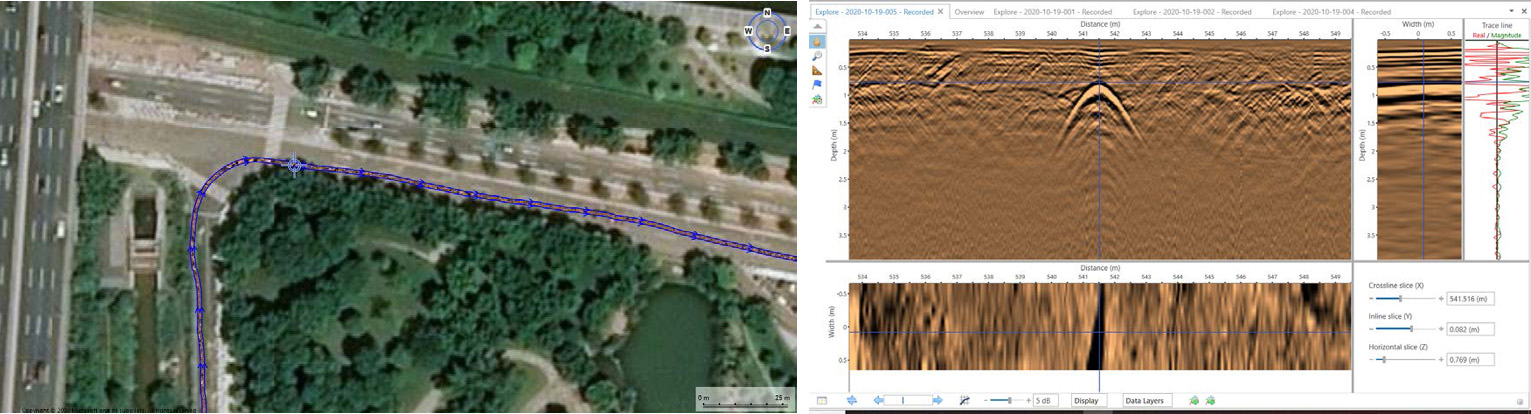Open the Data Layers dropdown
The width and height of the screenshot is (1531, 414).
1145,400
